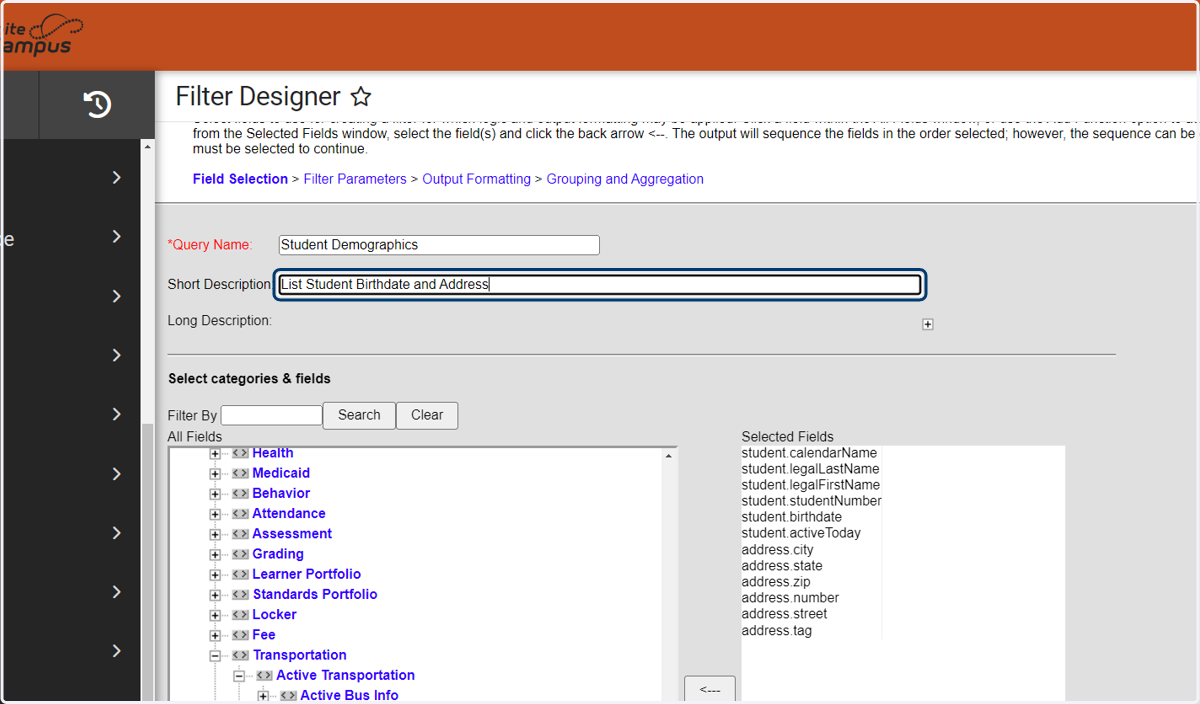The image size is (1200, 704).
Task: Click the Clear button
Action: pos(427,415)
